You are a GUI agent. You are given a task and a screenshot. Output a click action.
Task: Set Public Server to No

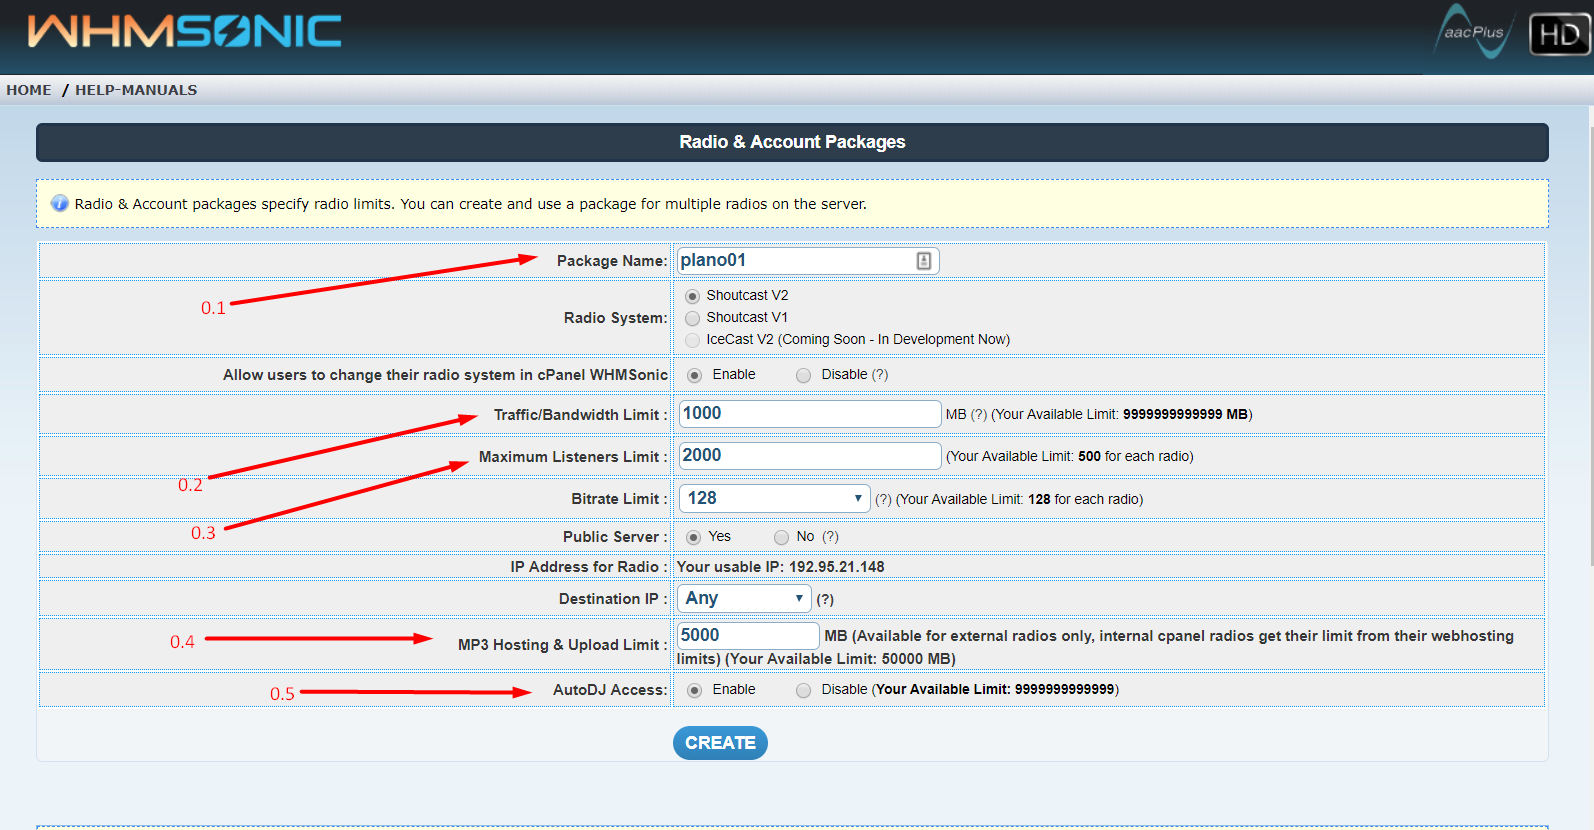click(x=781, y=537)
